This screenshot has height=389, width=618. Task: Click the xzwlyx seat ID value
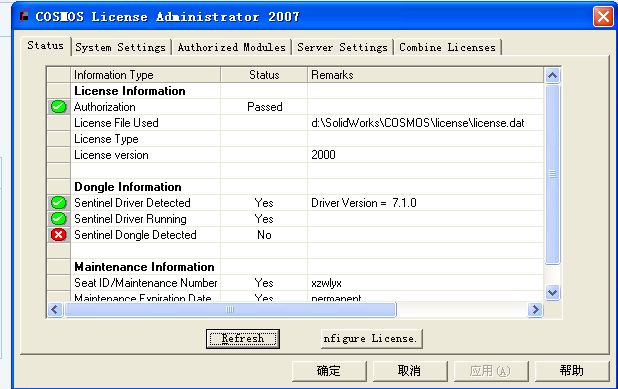click(326, 283)
